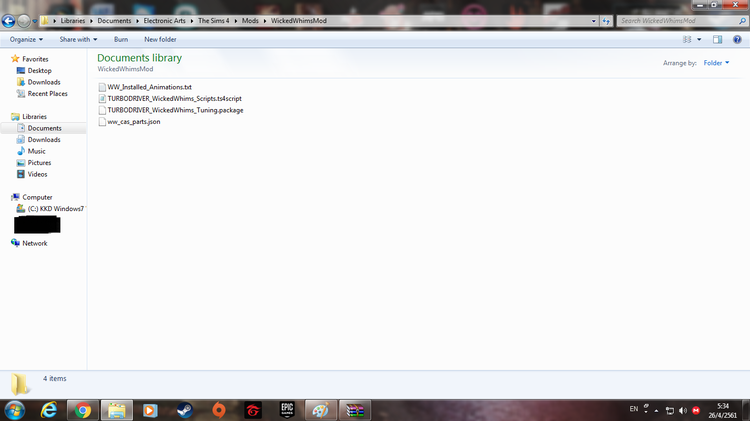The image size is (750, 421).
Task: Select Network in navigation pane
Action: (x=29, y=243)
